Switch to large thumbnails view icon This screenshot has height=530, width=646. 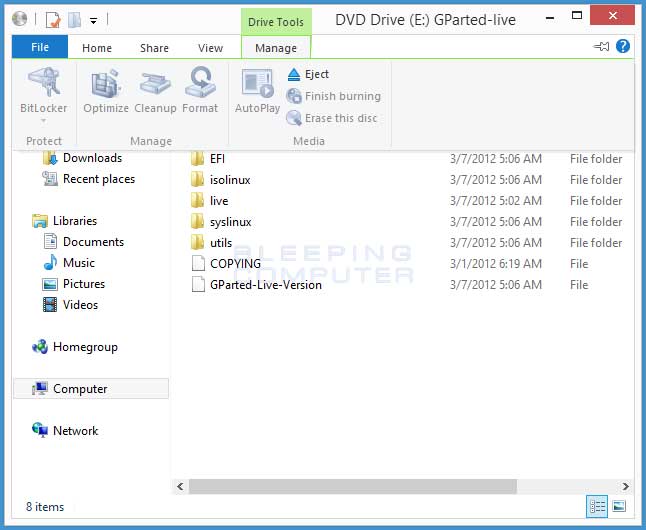pos(619,507)
